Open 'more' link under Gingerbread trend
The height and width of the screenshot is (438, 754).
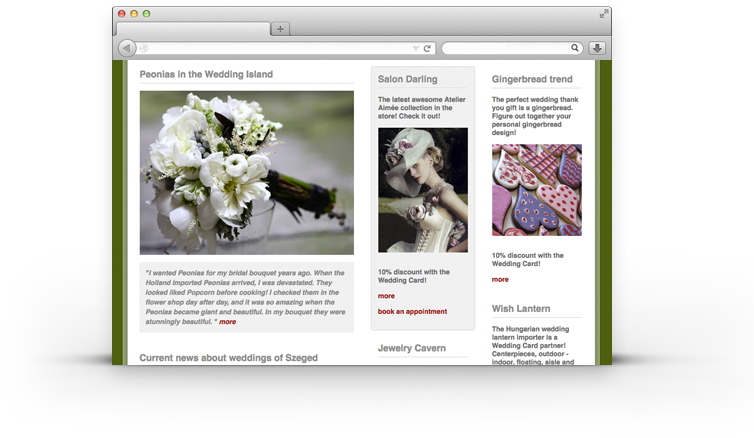coord(500,280)
